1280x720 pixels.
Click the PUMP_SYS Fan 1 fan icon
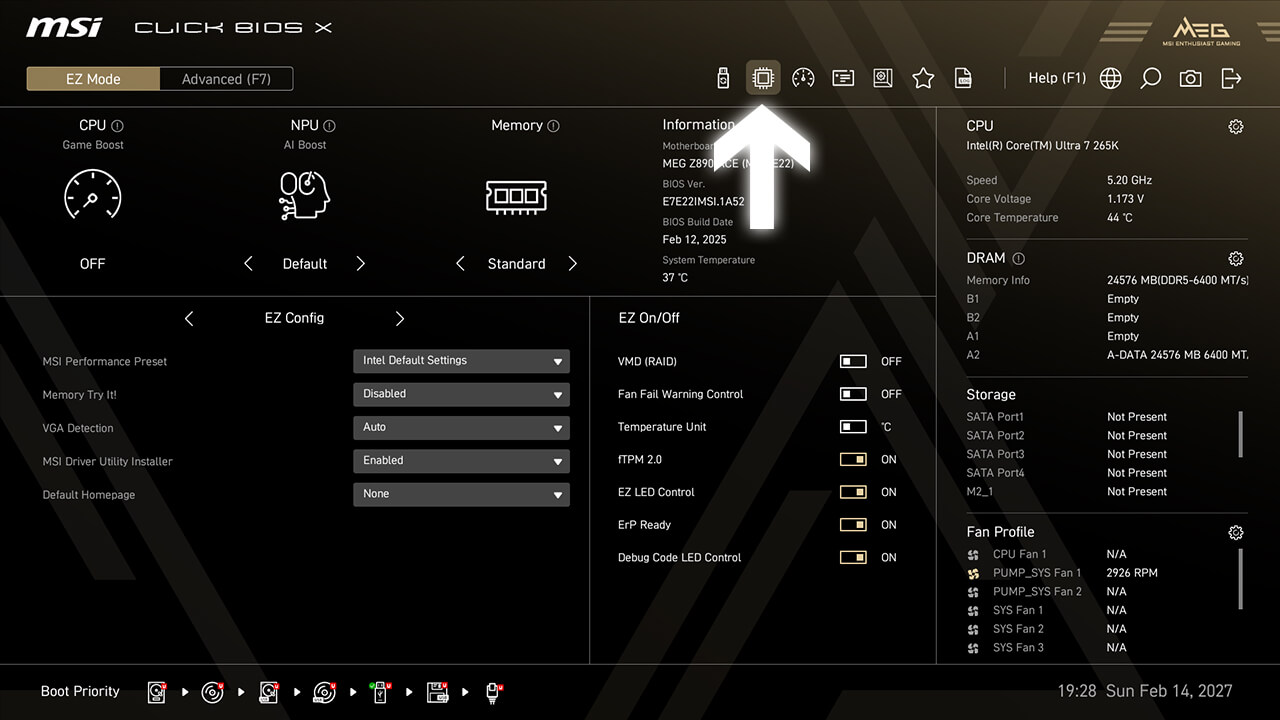click(974, 574)
